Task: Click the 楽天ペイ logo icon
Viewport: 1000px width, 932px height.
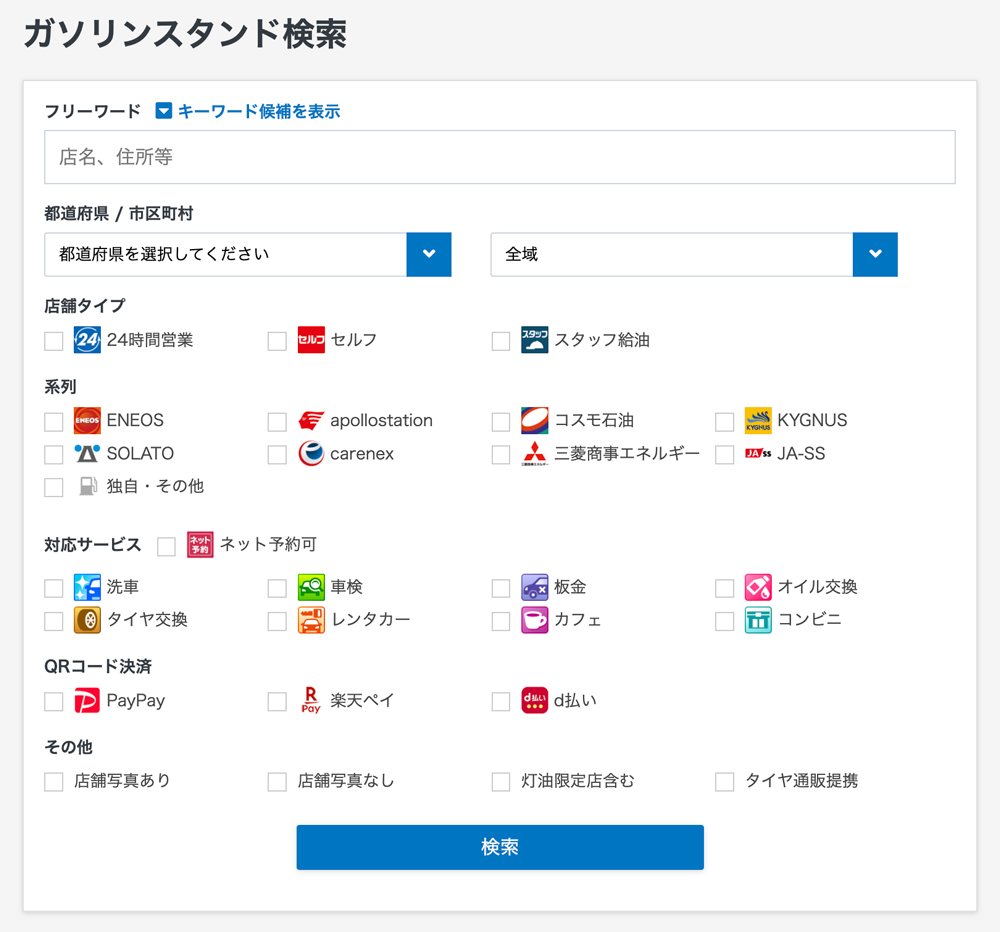Action: point(311,700)
